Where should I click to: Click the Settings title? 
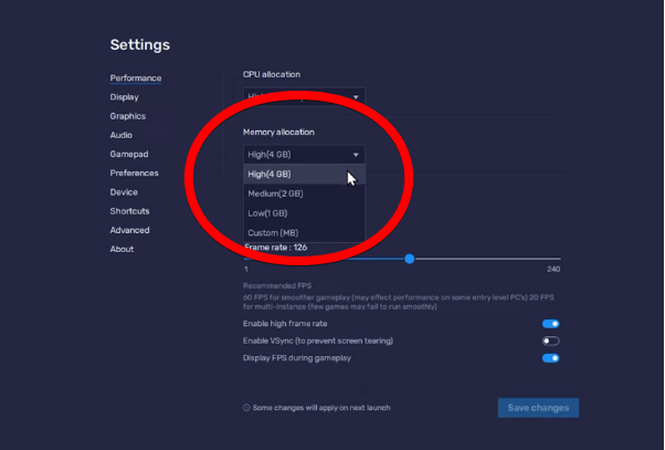[140, 45]
